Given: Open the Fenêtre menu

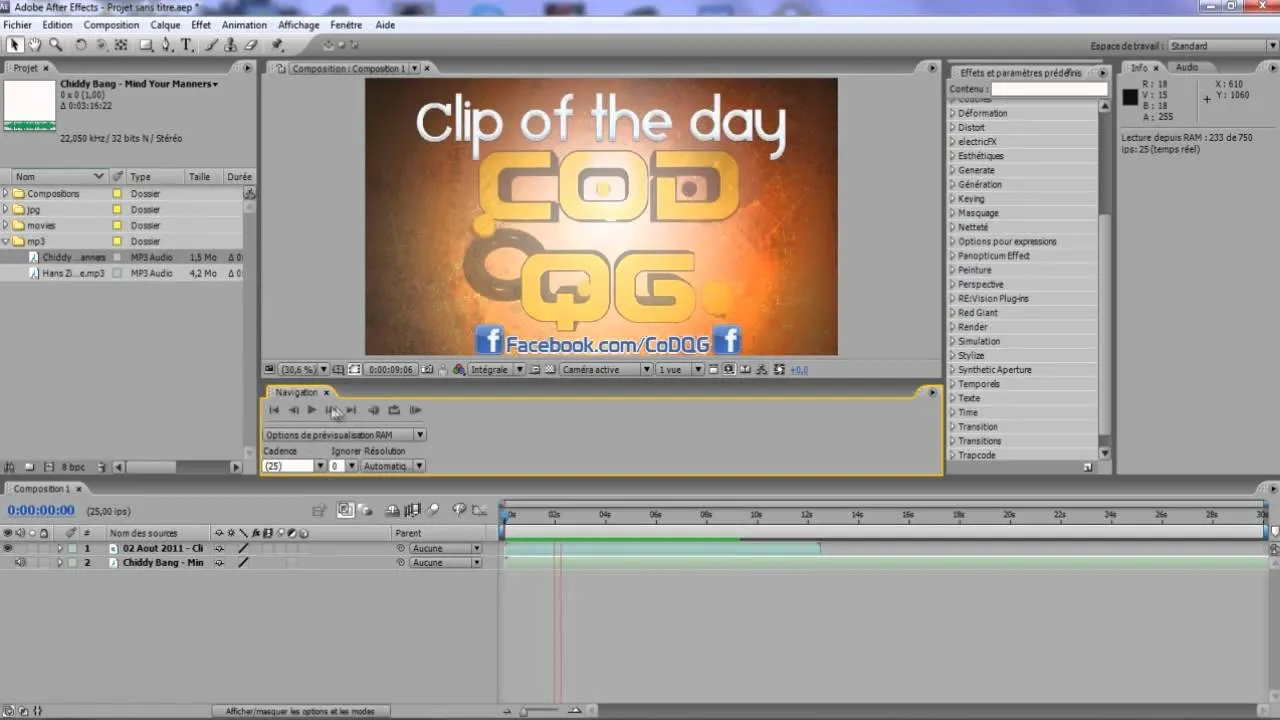Looking at the screenshot, I should [346, 25].
